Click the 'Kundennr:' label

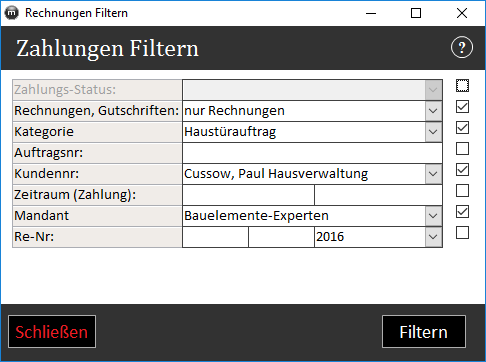pos(46,174)
